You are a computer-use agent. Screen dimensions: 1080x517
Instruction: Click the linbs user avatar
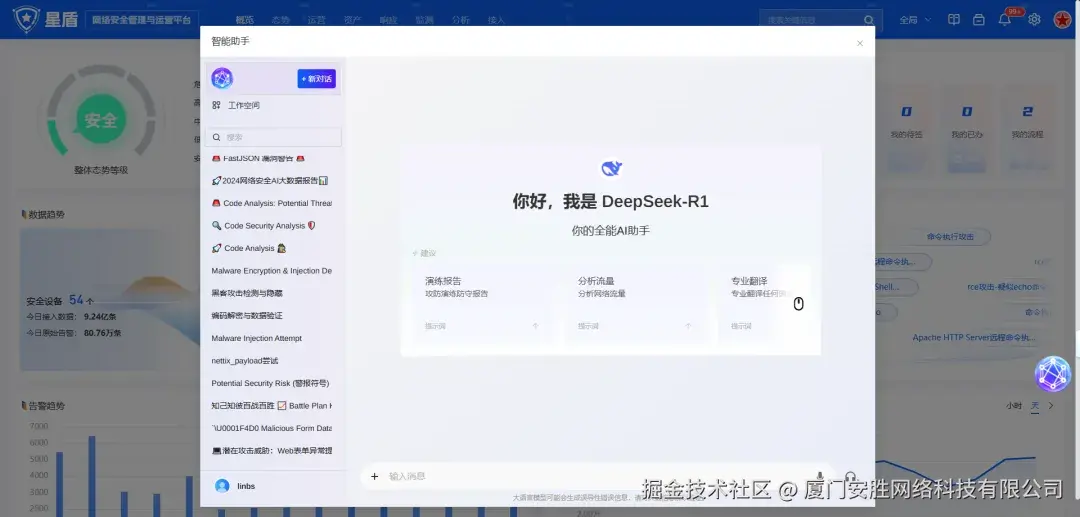point(222,486)
